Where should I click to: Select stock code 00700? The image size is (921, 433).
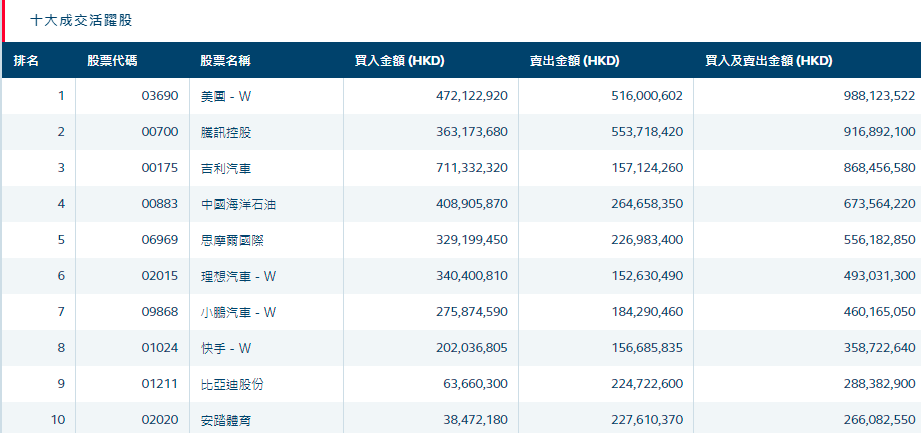[160, 132]
